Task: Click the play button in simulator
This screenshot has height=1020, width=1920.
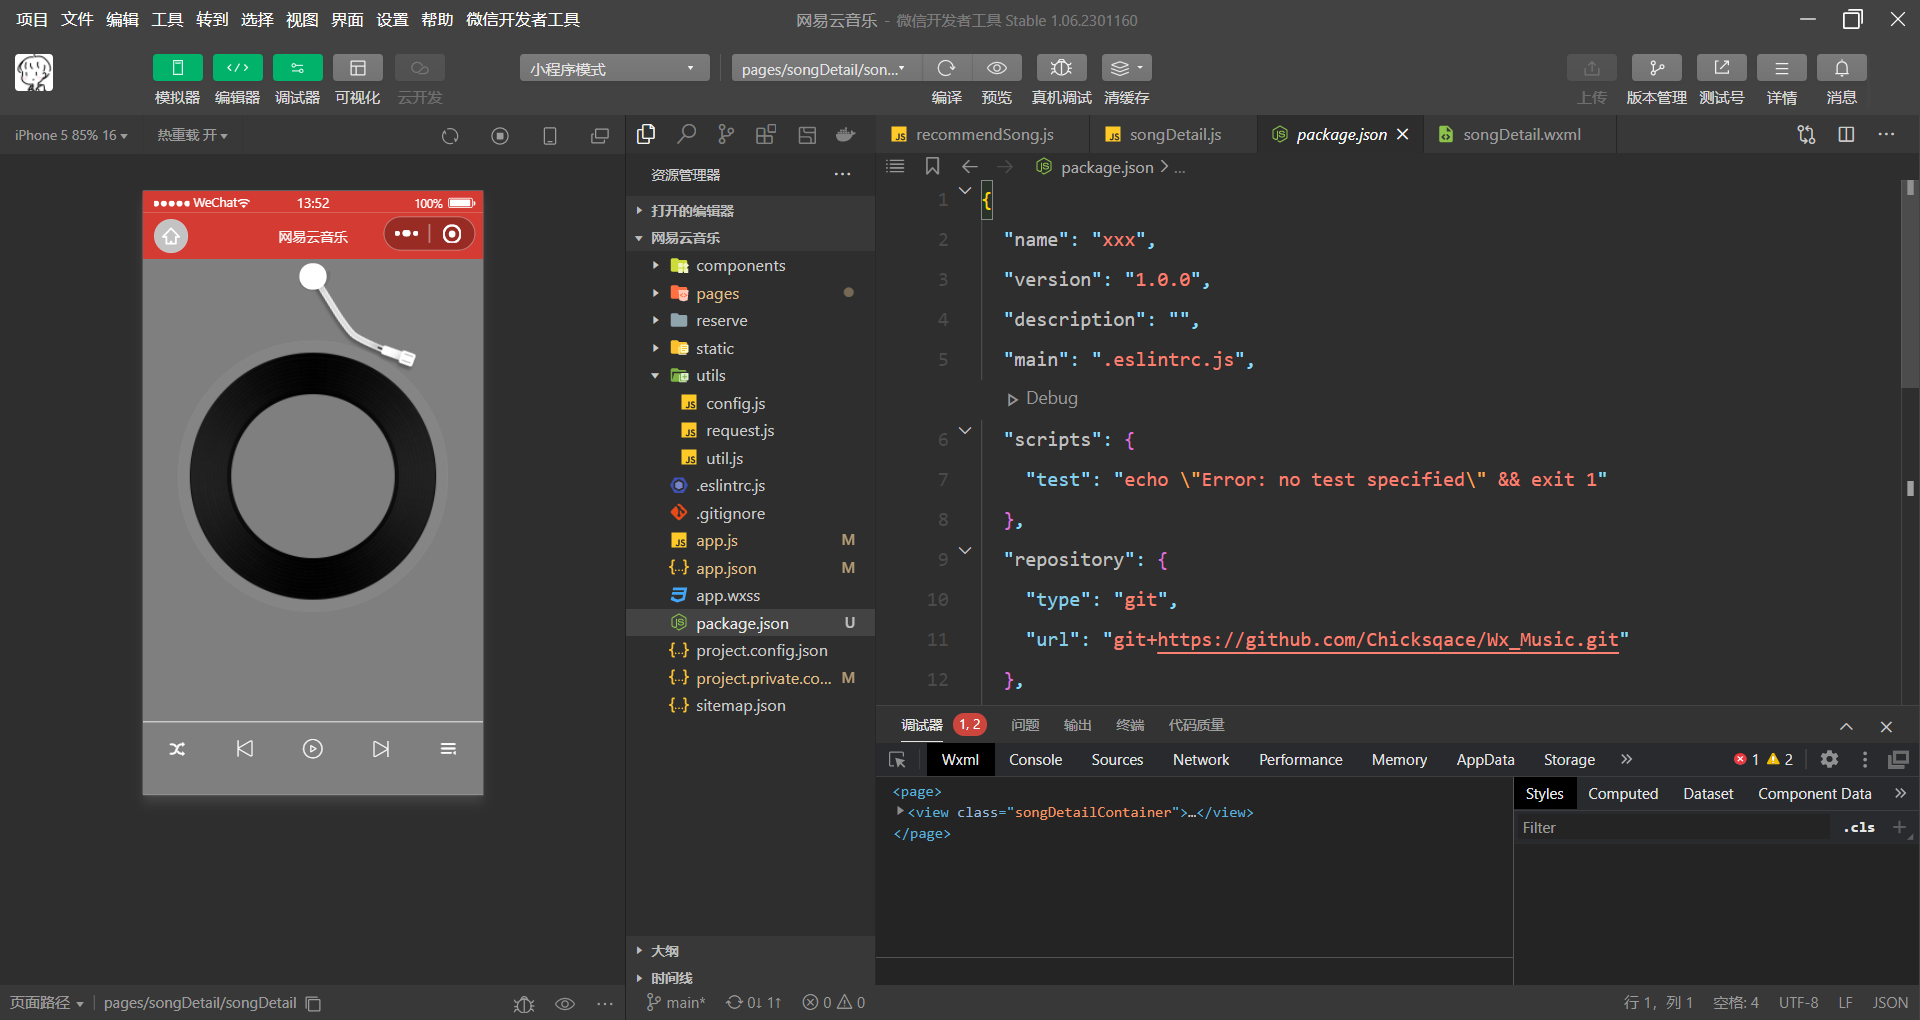Action: point(313,749)
